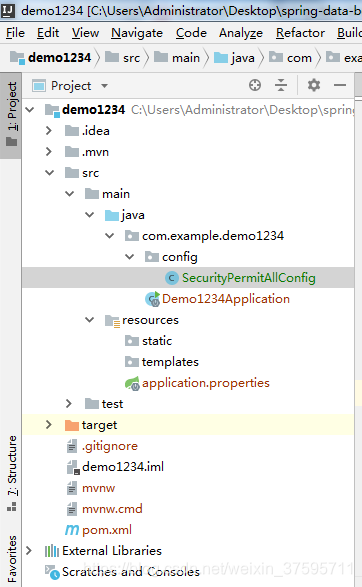Click the Maven m icon beside pom.xml
362x587 pixels.
tap(72, 530)
